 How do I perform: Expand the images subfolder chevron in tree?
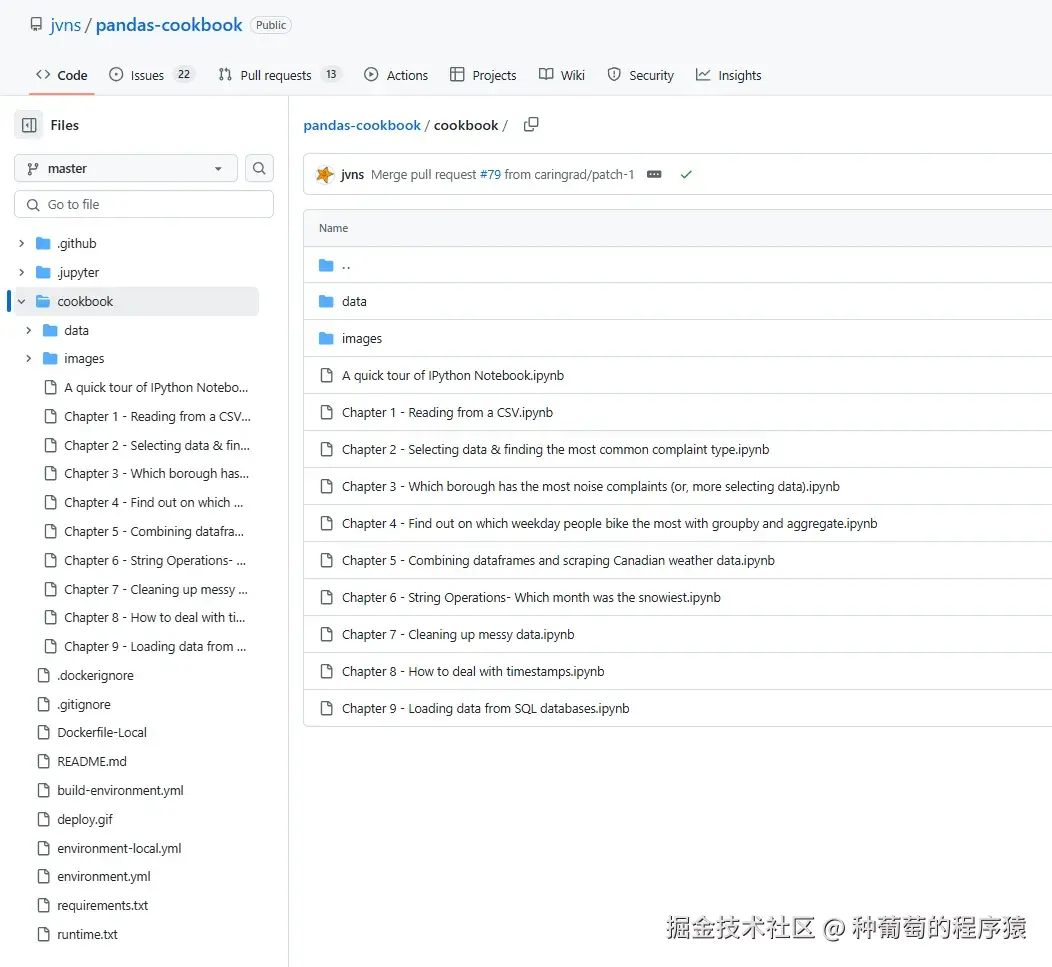coord(28,358)
